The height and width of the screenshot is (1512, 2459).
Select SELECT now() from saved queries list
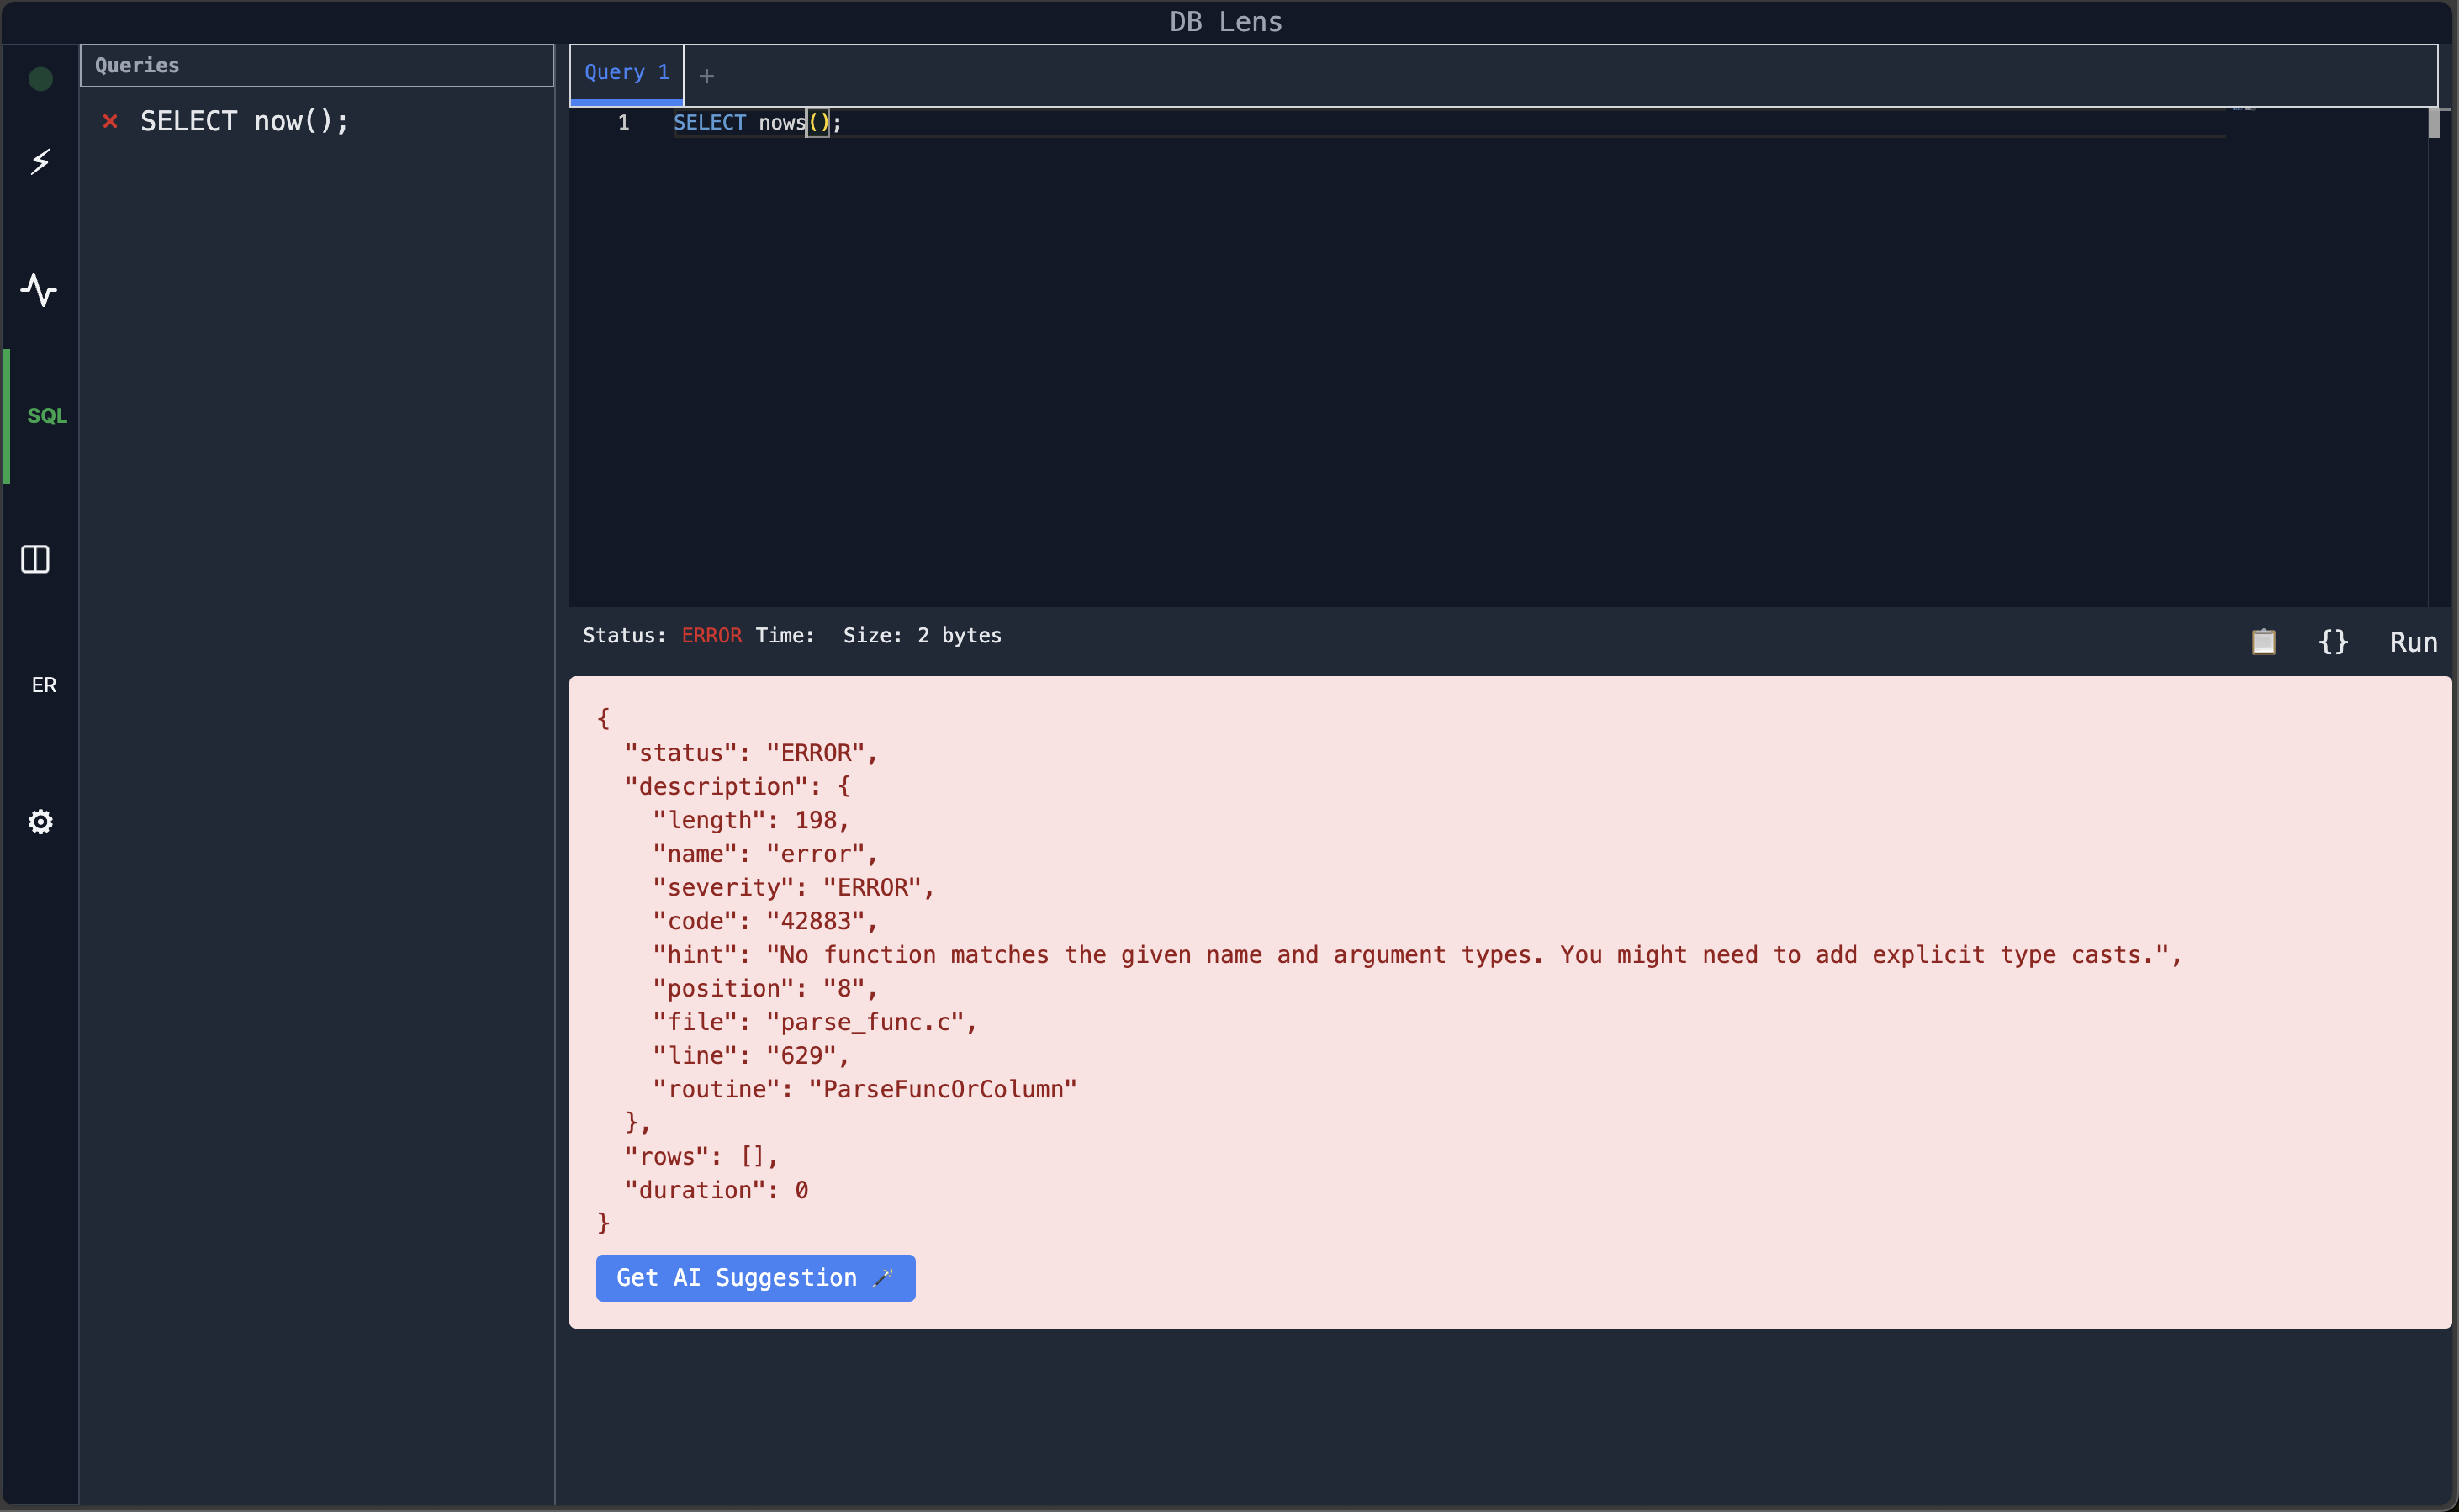click(244, 120)
